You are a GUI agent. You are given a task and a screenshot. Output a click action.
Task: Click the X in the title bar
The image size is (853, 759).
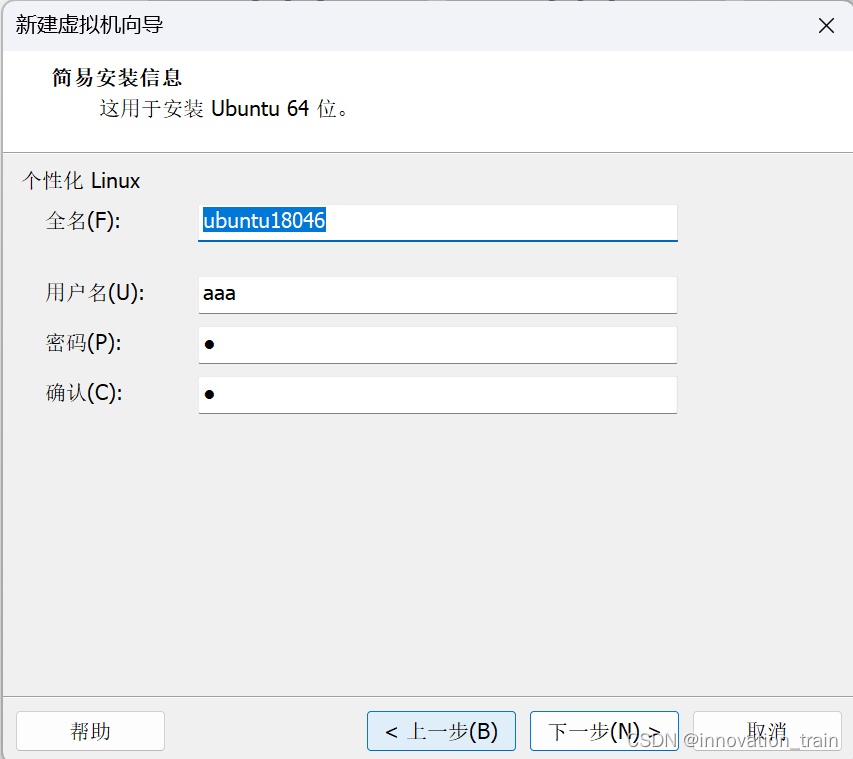coord(826,25)
